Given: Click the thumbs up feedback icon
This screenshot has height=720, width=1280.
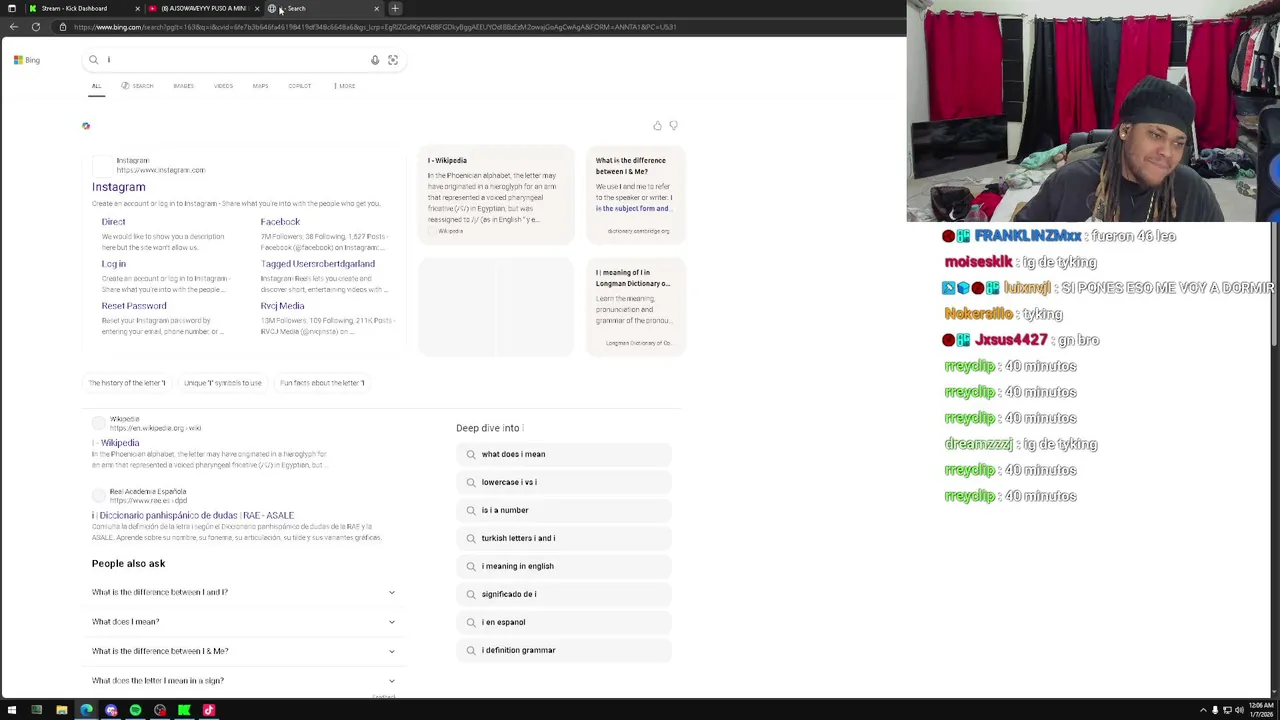Looking at the screenshot, I should coord(657,126).
